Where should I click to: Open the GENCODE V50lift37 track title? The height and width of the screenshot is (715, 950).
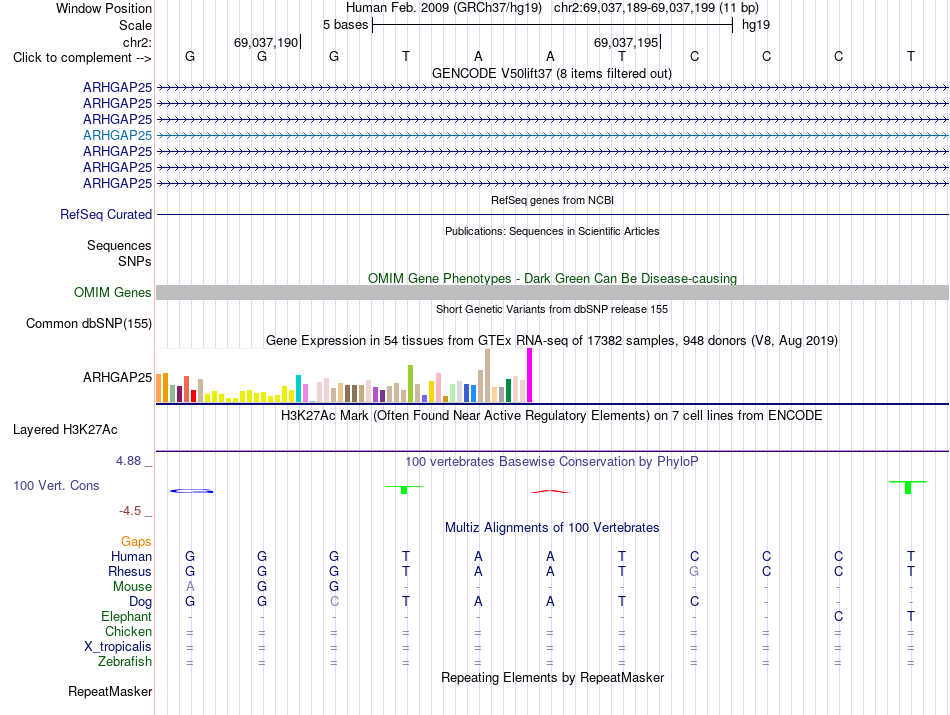point(551,73)
